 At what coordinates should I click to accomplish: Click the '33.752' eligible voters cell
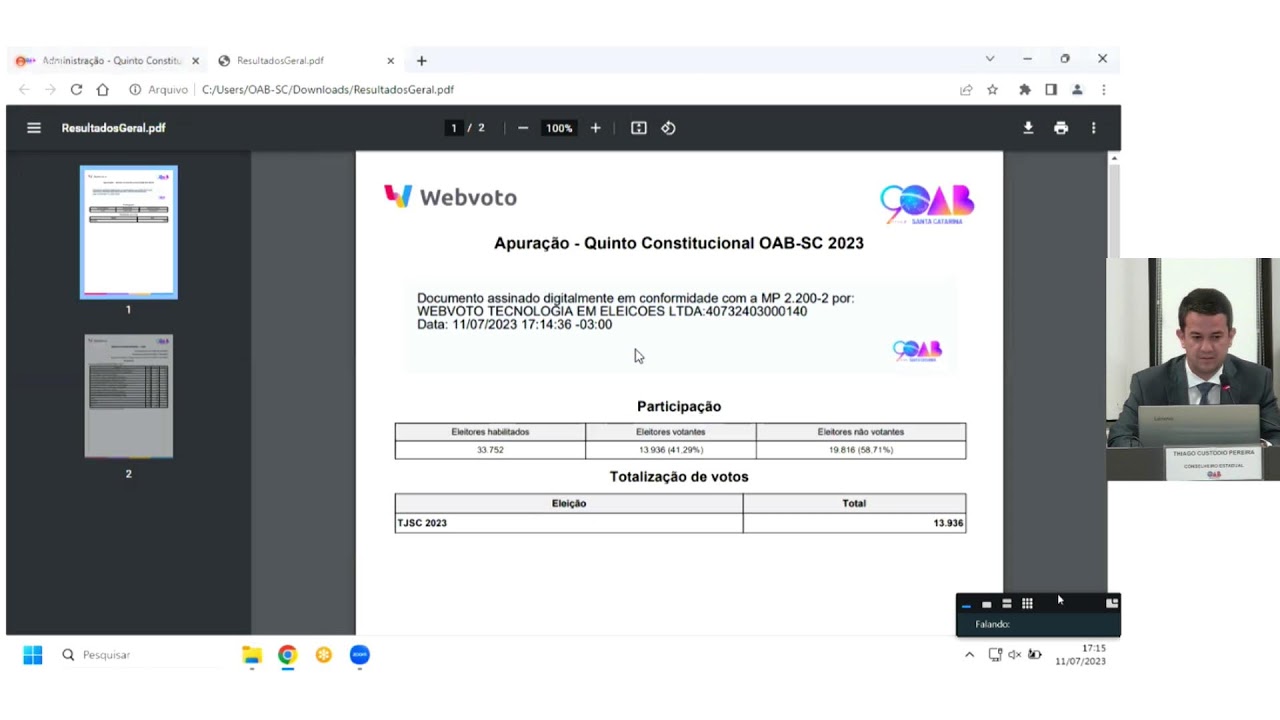click(490, 450)
